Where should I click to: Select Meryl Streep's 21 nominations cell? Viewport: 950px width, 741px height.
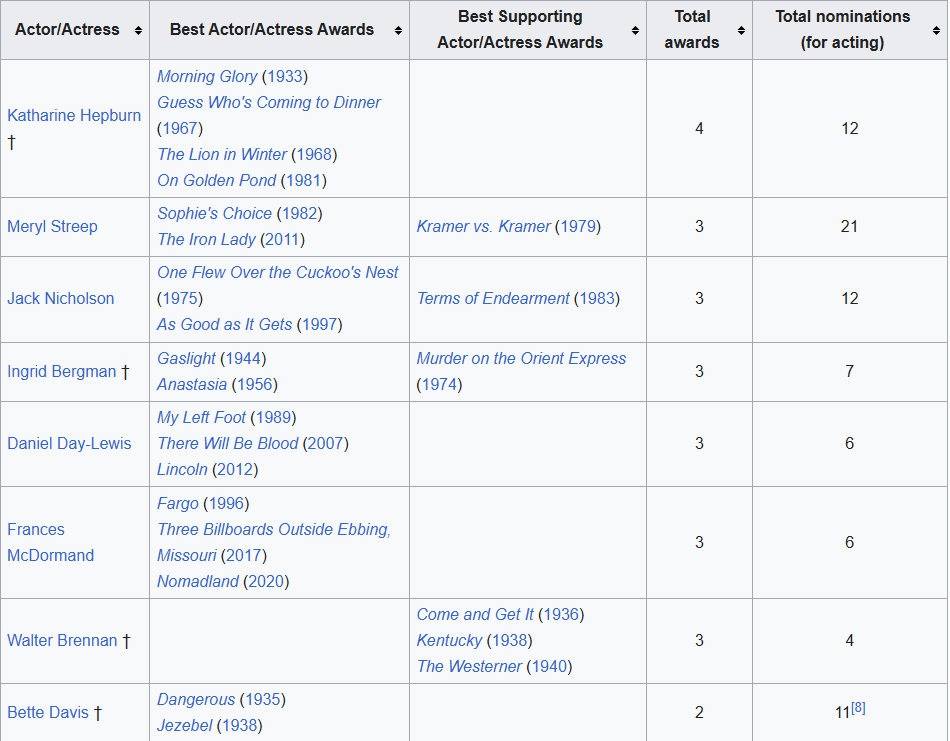click(849, 227)
